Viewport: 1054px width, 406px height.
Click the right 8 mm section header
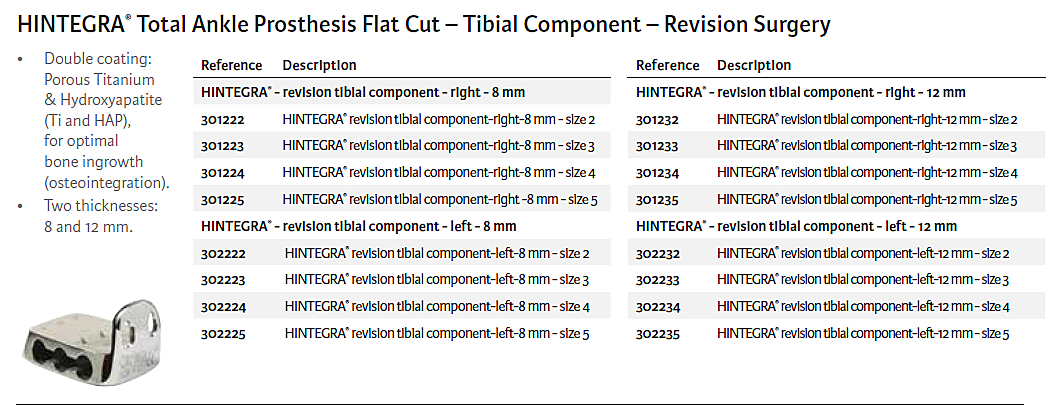pos(363,92)
